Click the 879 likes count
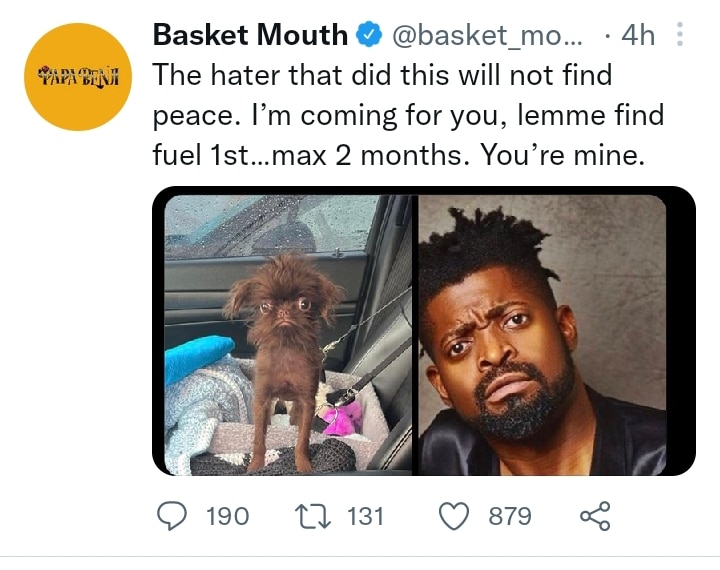This screenshot has width=720, height=570. (510, 516)
